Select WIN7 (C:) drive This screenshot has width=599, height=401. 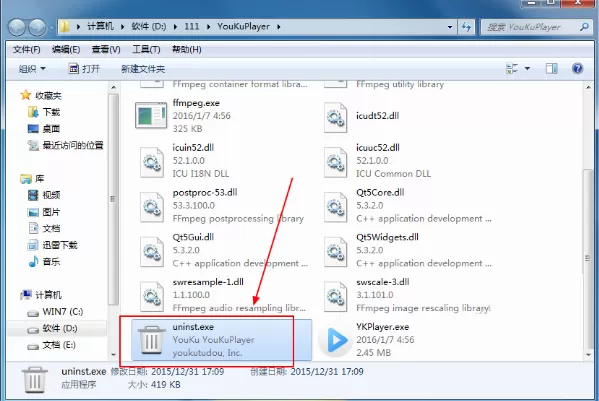[x=55, y=312]
